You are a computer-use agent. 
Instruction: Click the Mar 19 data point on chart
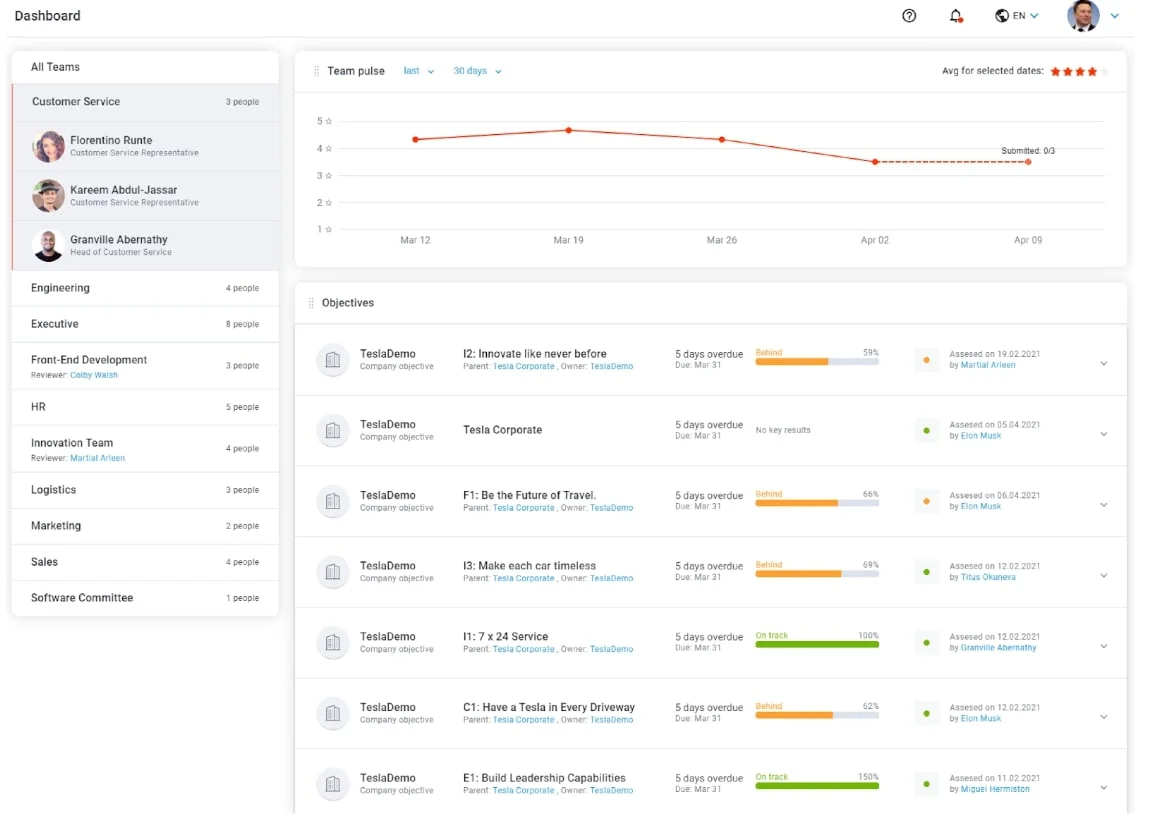[568, 130]
